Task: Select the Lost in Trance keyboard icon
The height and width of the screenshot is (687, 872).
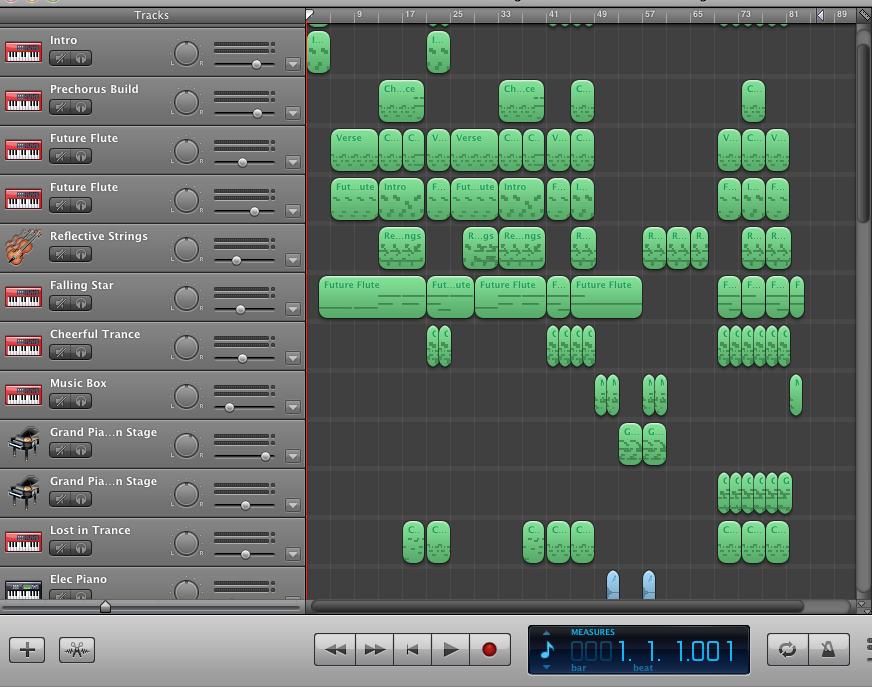Action: tap(23, 542)
